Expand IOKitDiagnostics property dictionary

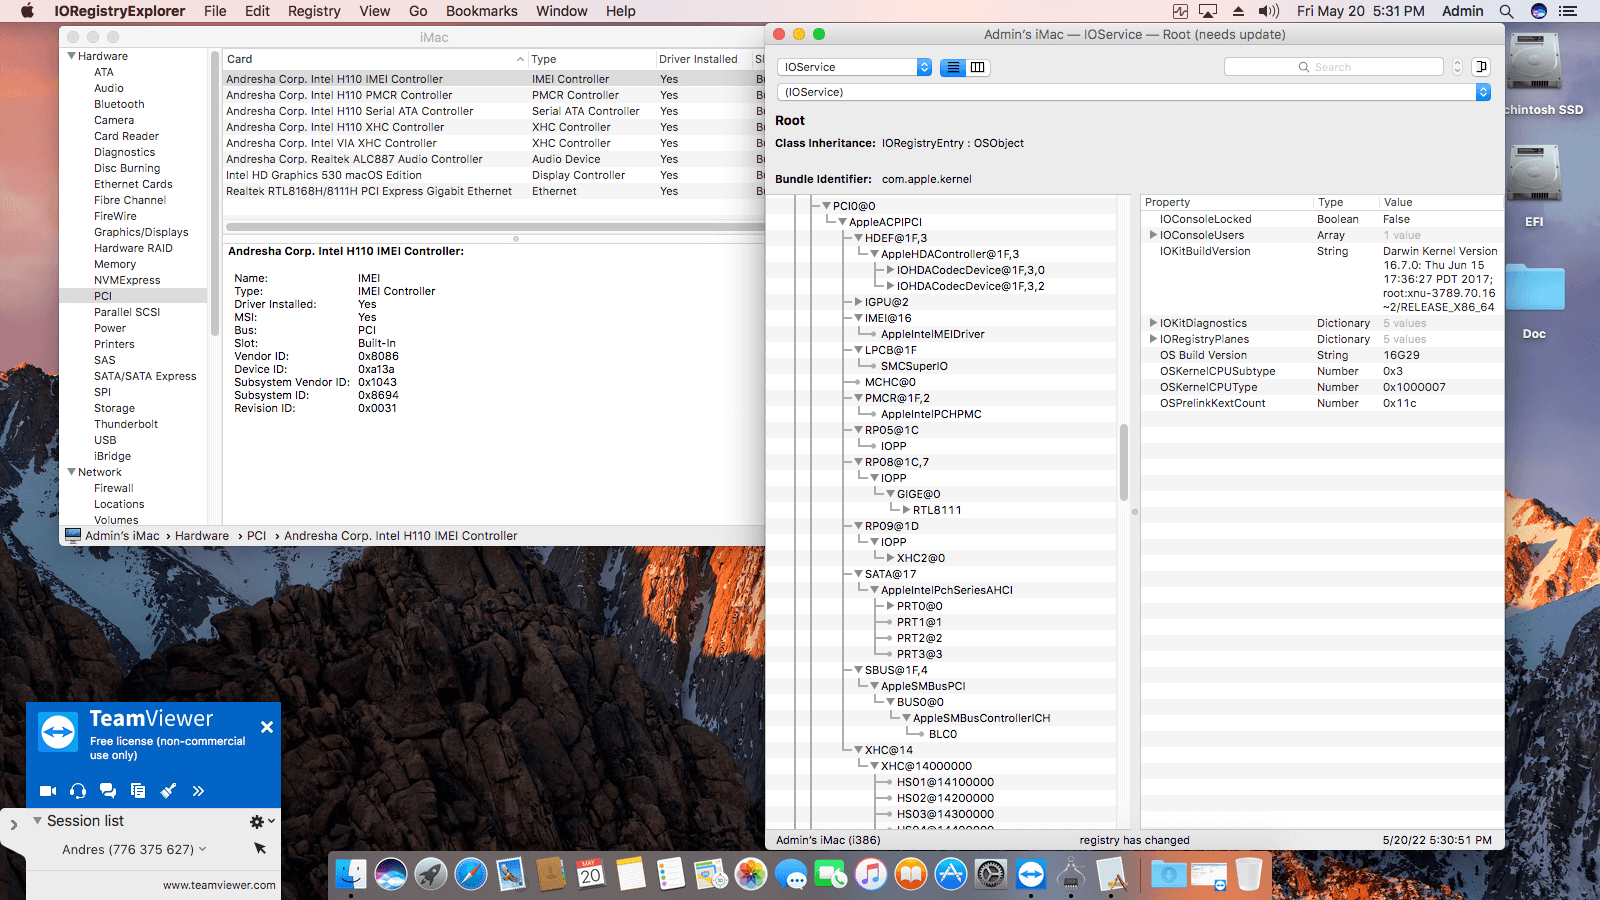click(1153, 323)
